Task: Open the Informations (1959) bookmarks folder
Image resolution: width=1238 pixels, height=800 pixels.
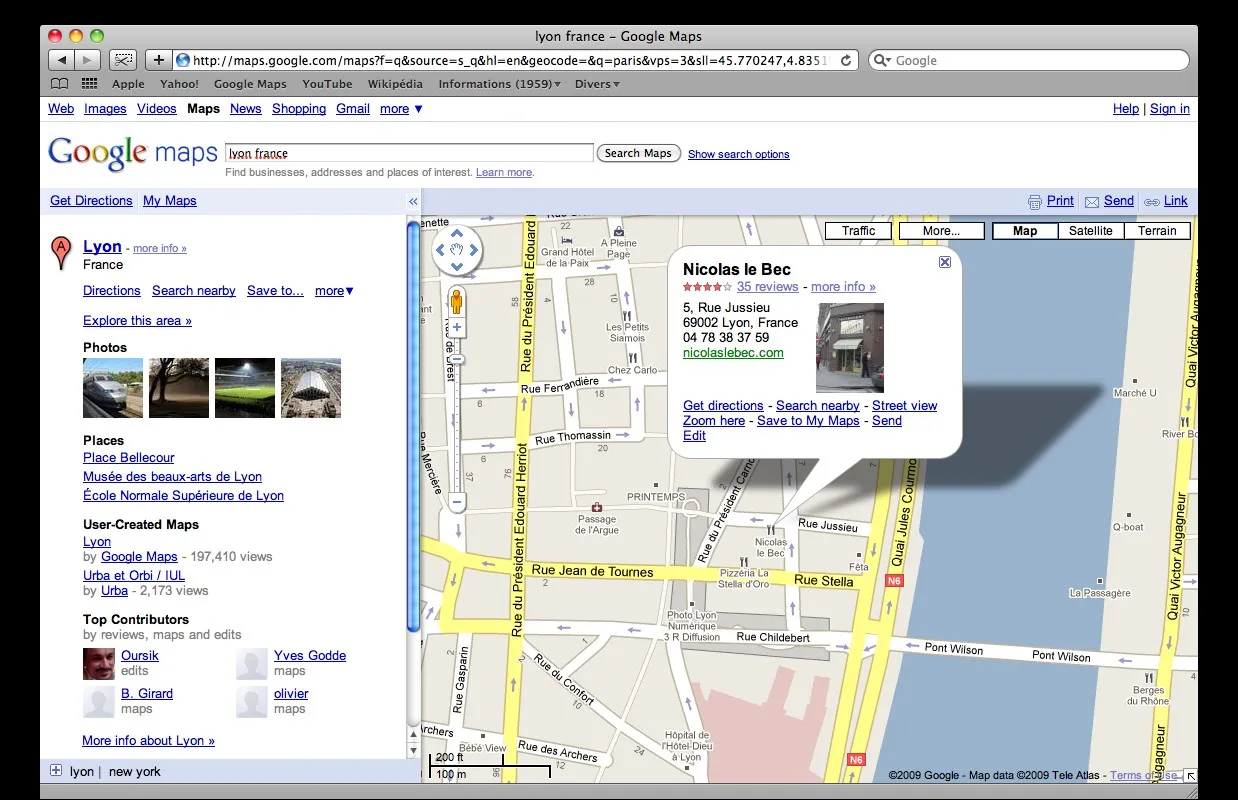Action: [x=499, y=84]
